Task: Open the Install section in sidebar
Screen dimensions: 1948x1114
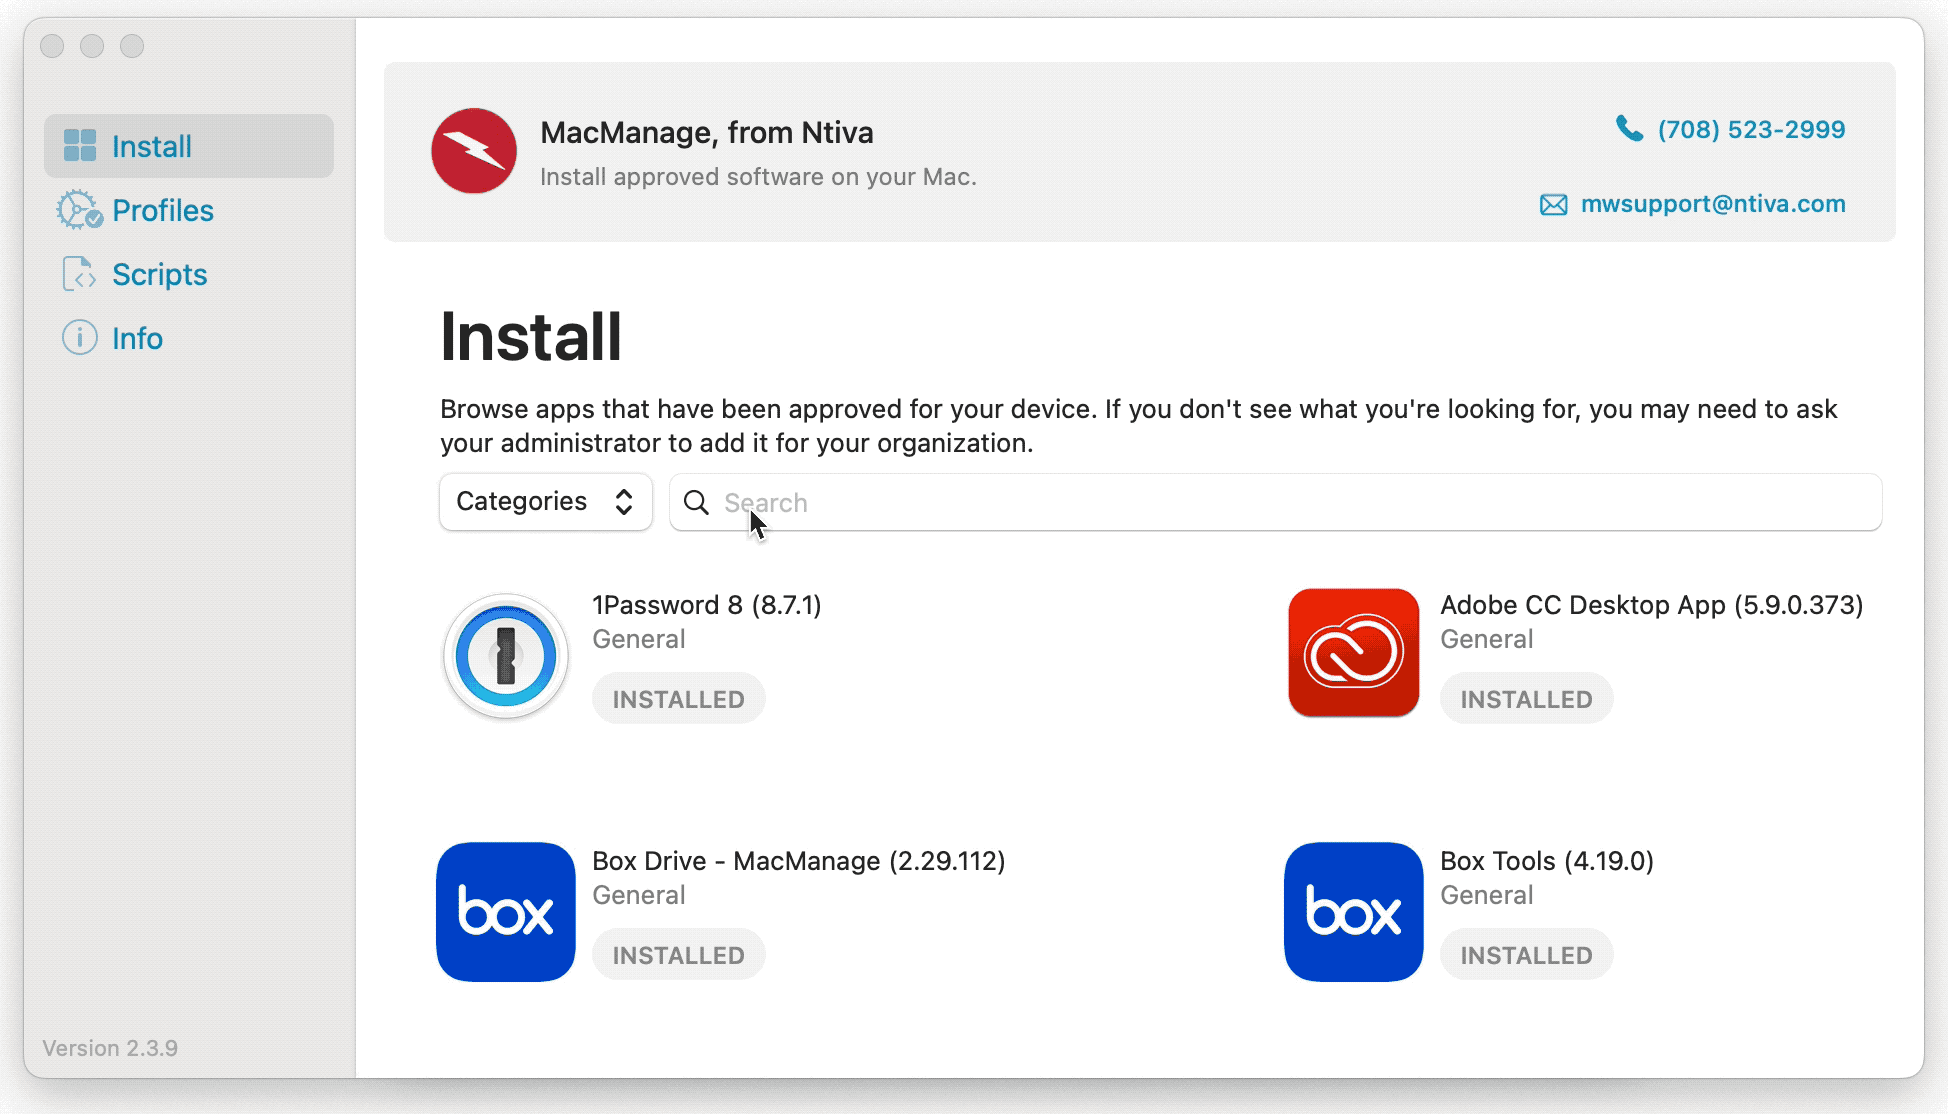Action: (188, 146)
